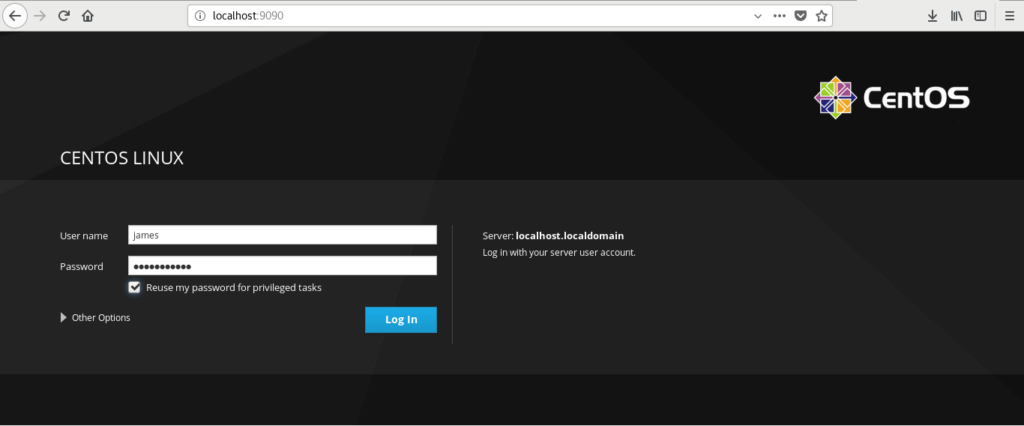Click the browser Back arrow button

16,16
